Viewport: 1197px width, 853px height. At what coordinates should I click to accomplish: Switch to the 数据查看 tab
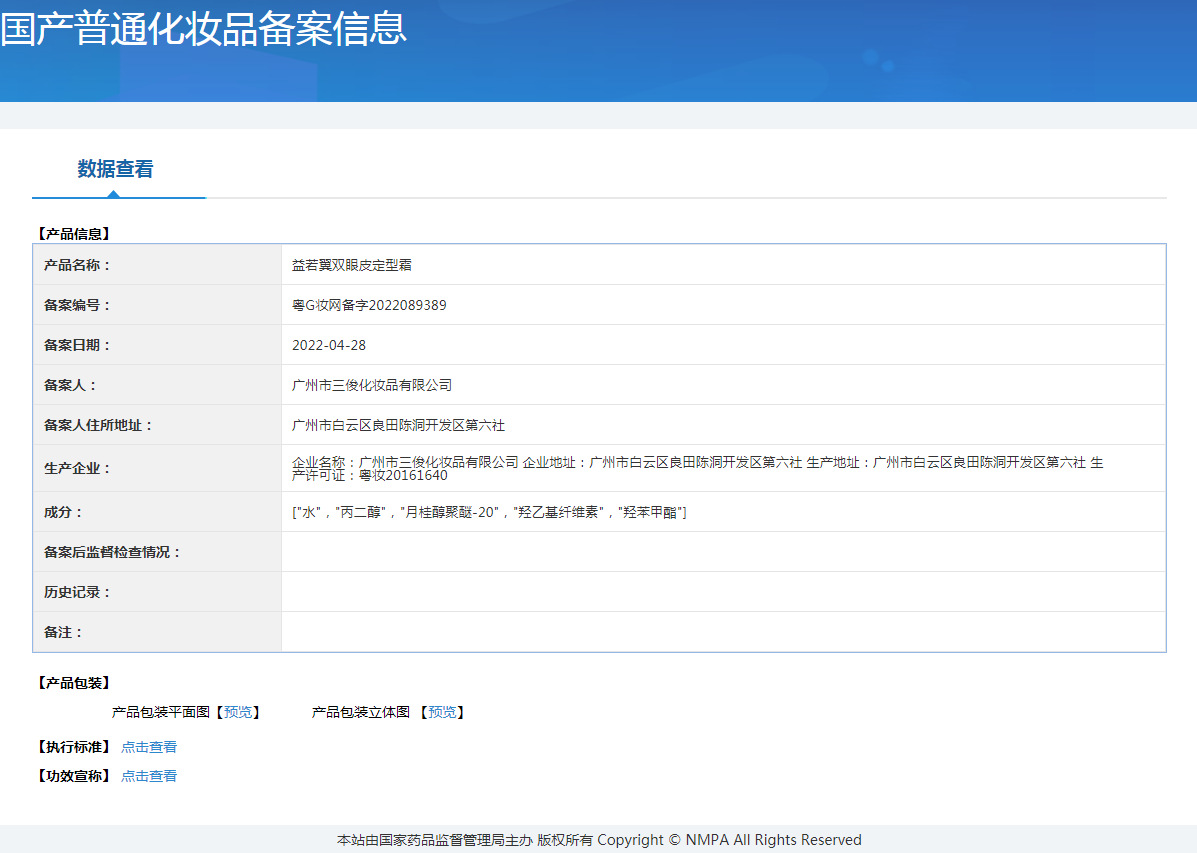click(x=116, y=170)
